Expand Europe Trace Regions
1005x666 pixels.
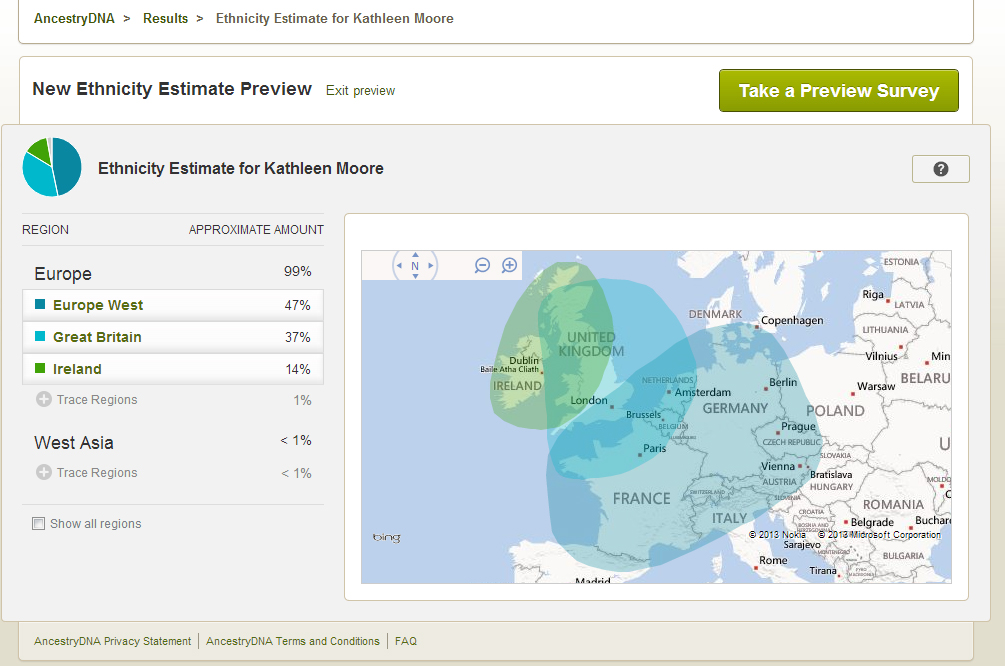44,400
